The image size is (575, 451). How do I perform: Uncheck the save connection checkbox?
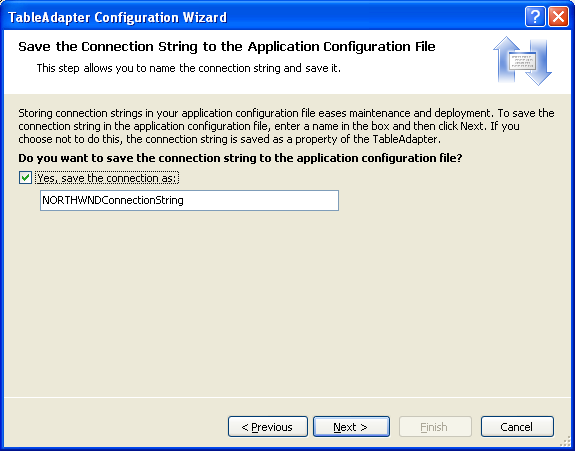[25, 178]
